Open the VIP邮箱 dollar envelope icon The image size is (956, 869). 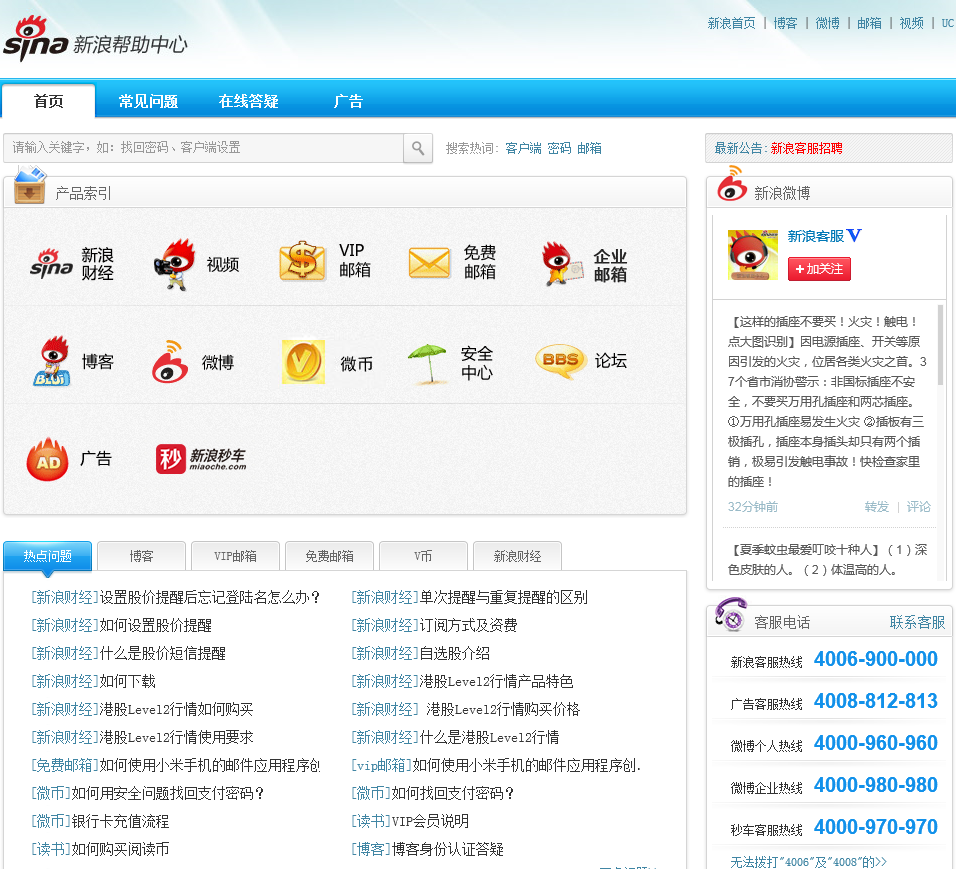[302, 261]
